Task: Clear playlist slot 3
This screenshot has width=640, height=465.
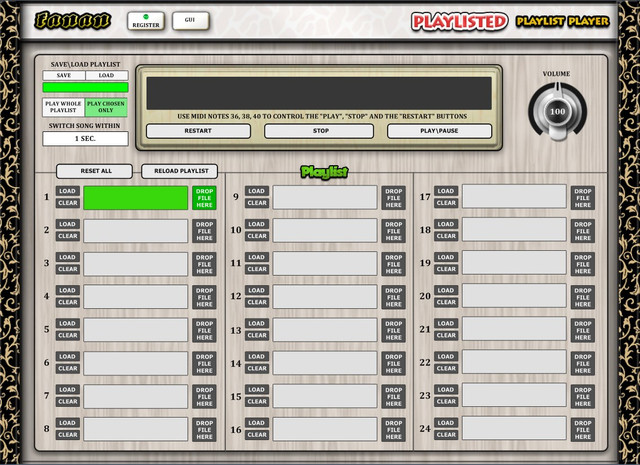Action: 68,269
